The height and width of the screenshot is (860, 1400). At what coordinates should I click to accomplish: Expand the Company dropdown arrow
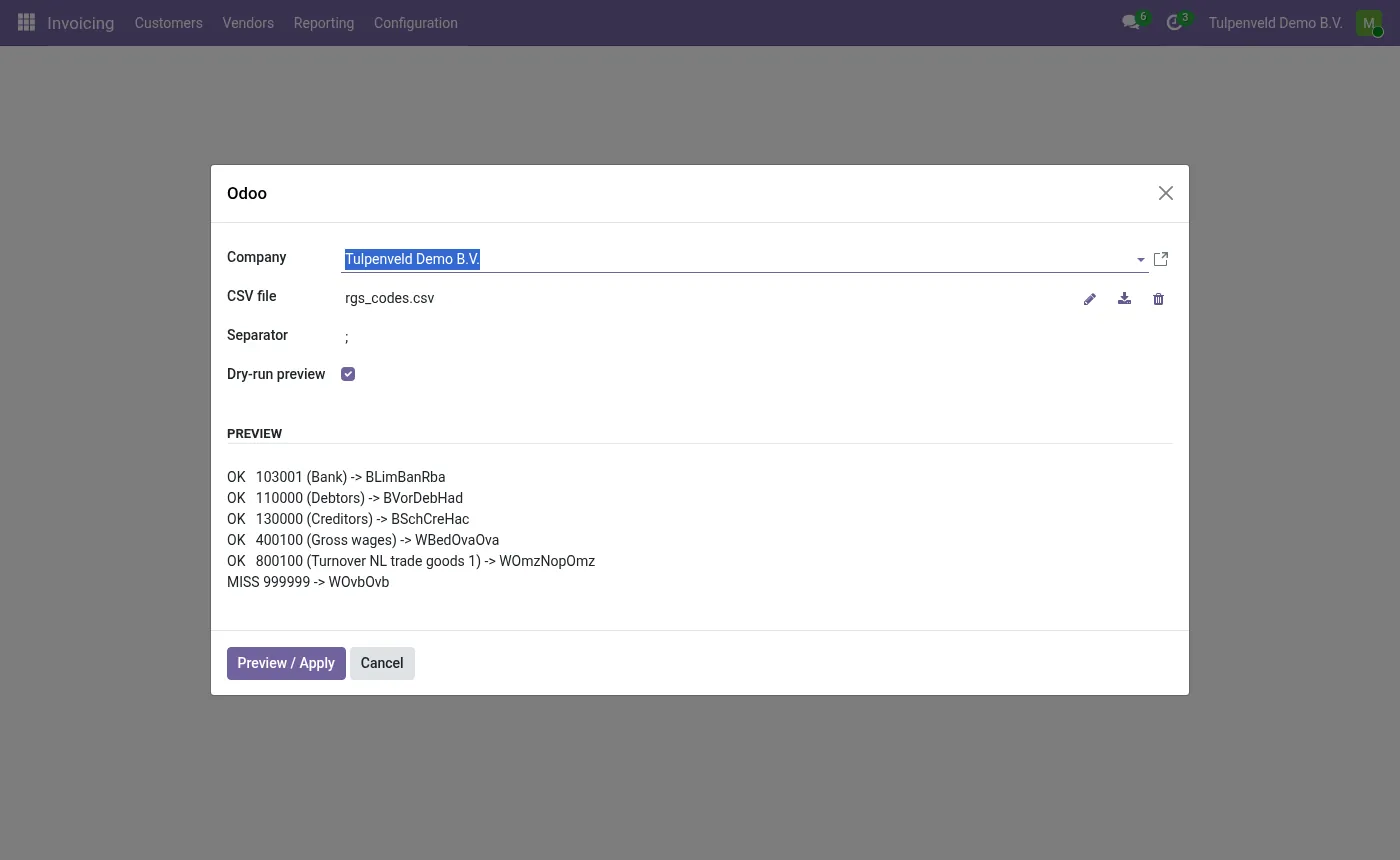click(x=1140, y=260)
